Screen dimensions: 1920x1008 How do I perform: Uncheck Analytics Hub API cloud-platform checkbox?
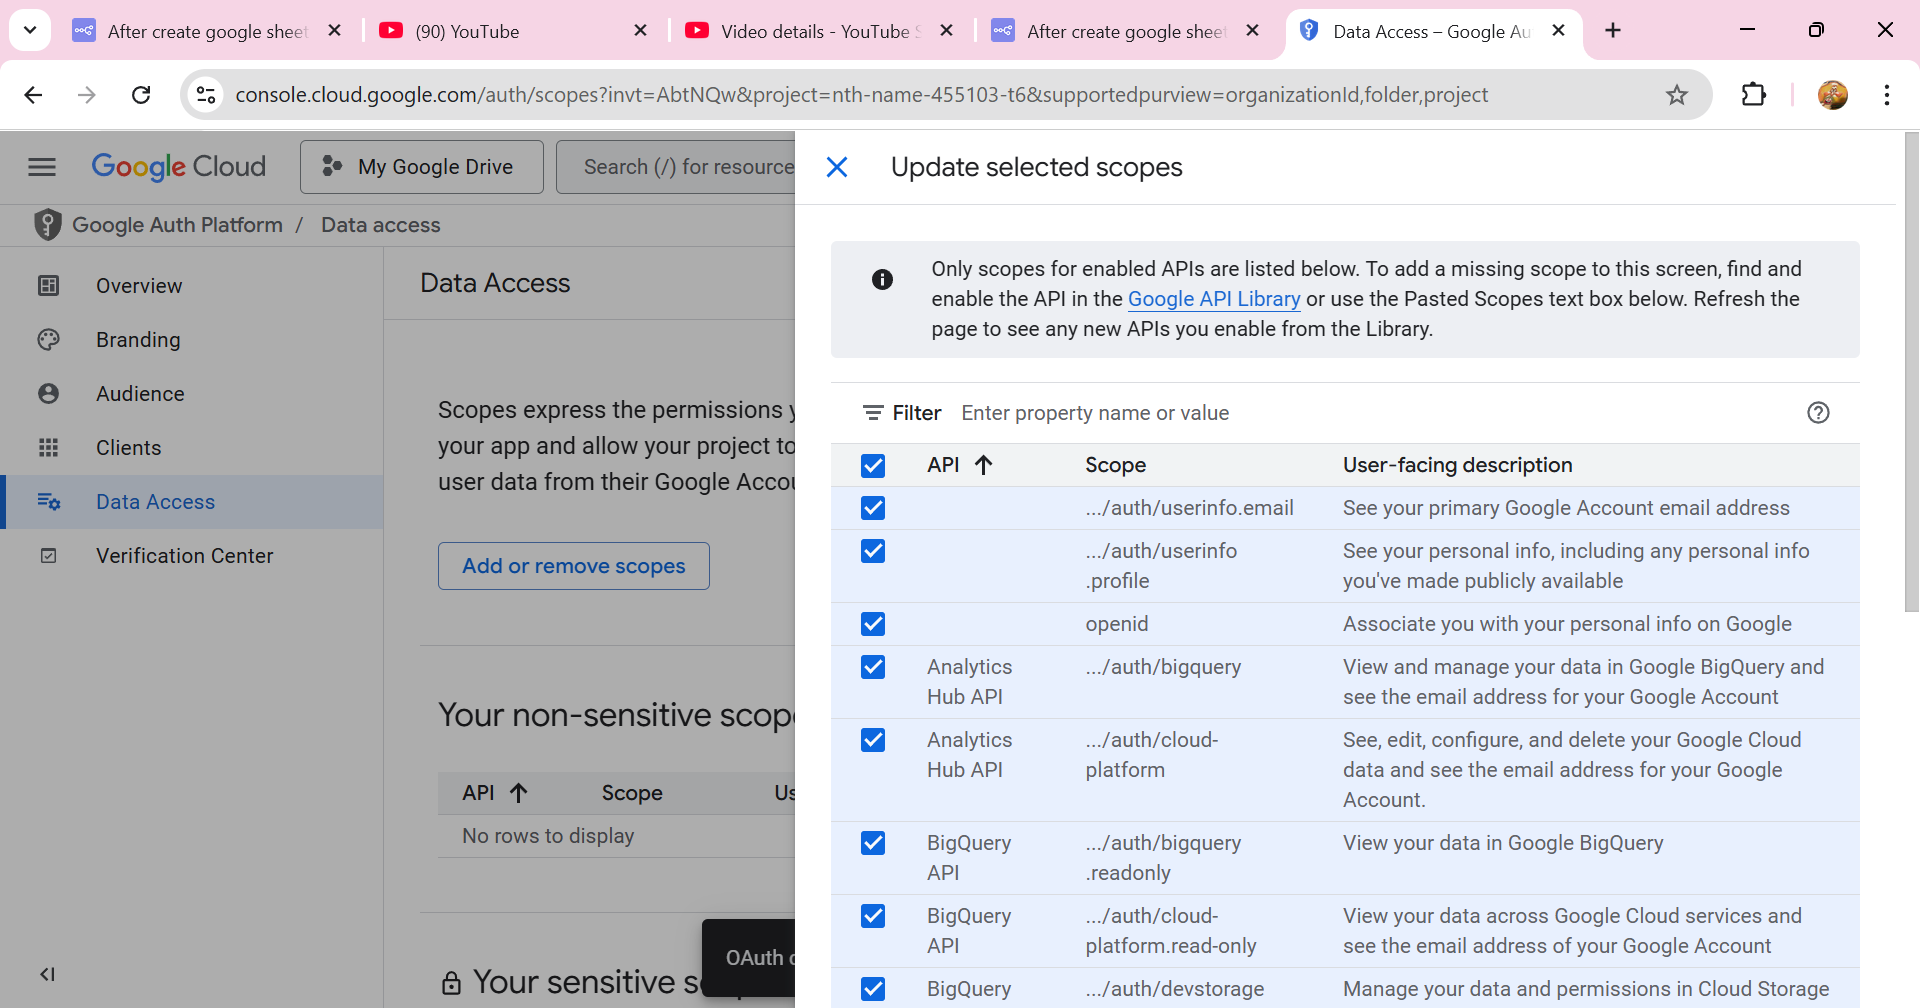873,740
